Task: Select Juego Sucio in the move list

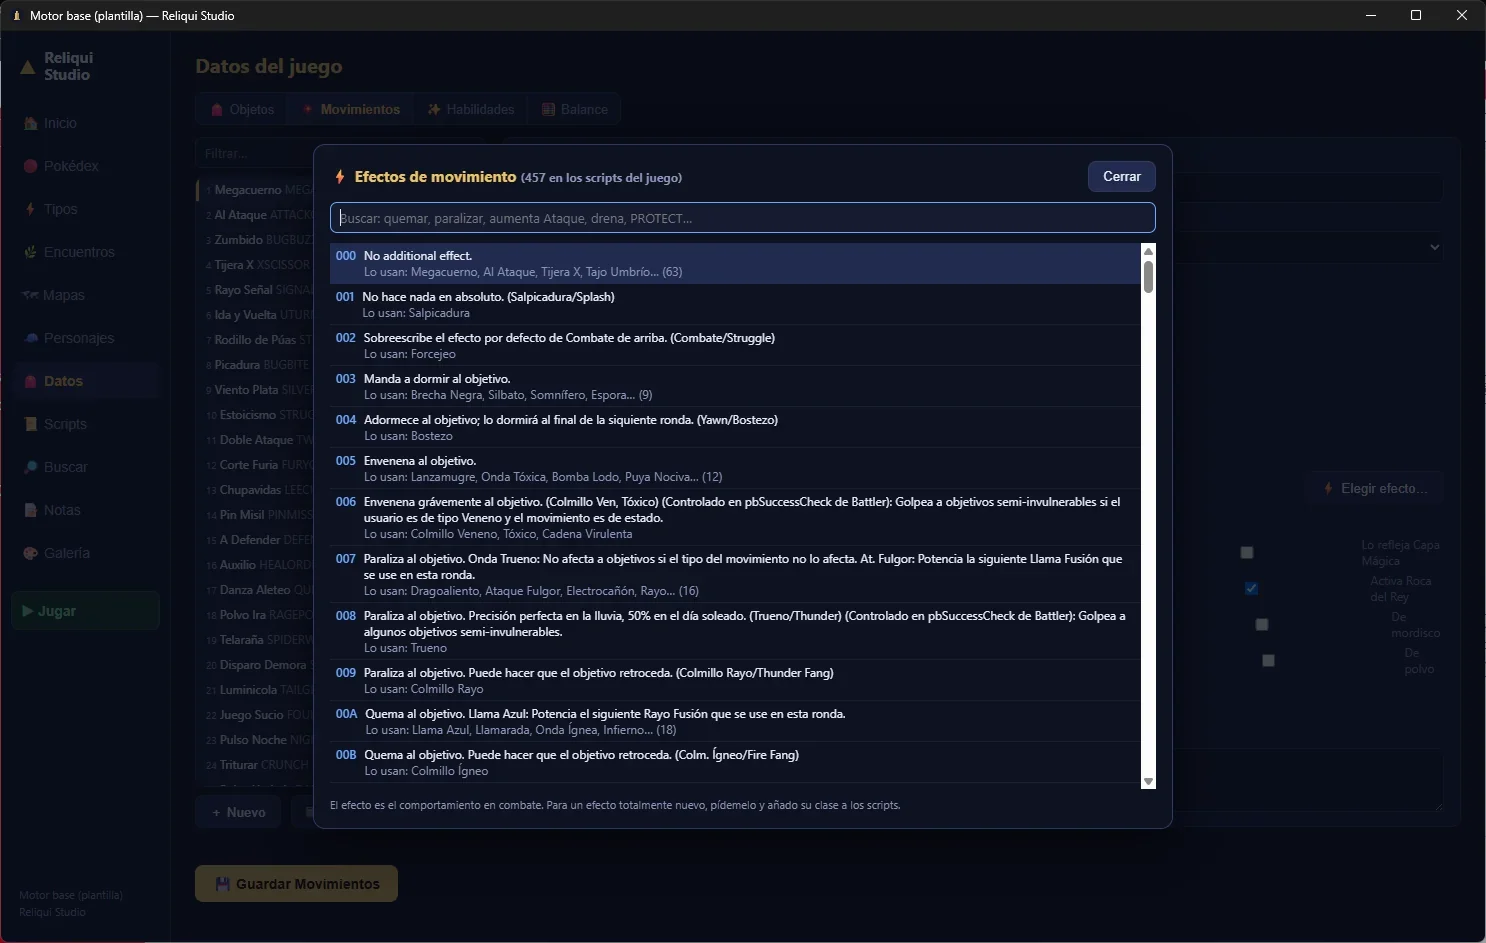Action: pyautogui.click(x=256, y=715)
